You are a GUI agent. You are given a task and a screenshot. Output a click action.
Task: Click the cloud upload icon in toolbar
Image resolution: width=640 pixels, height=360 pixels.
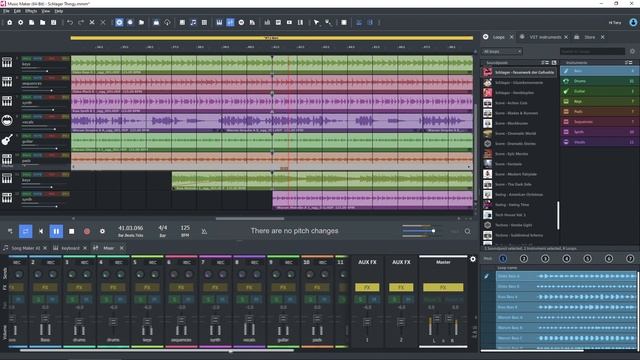click(167, 22)
